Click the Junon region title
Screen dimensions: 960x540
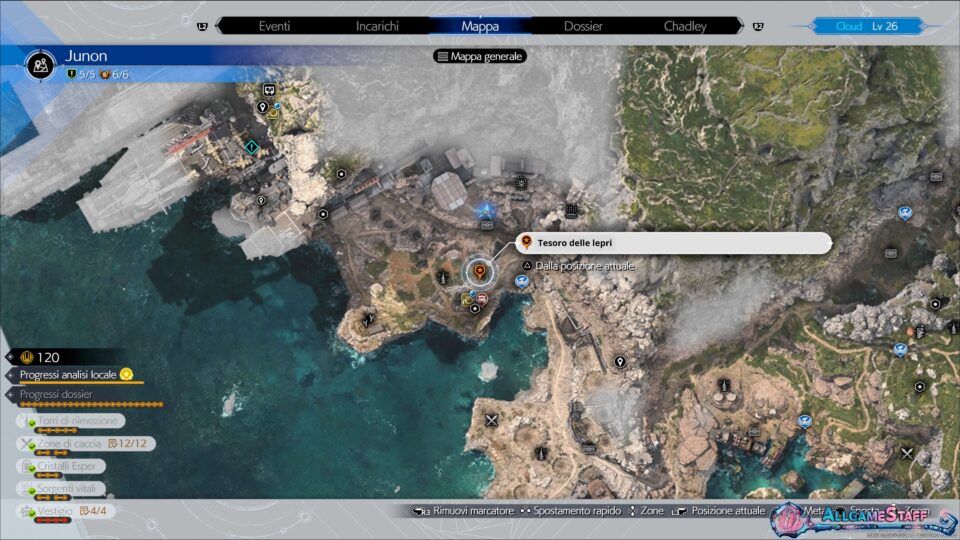[x=86, y=56]
